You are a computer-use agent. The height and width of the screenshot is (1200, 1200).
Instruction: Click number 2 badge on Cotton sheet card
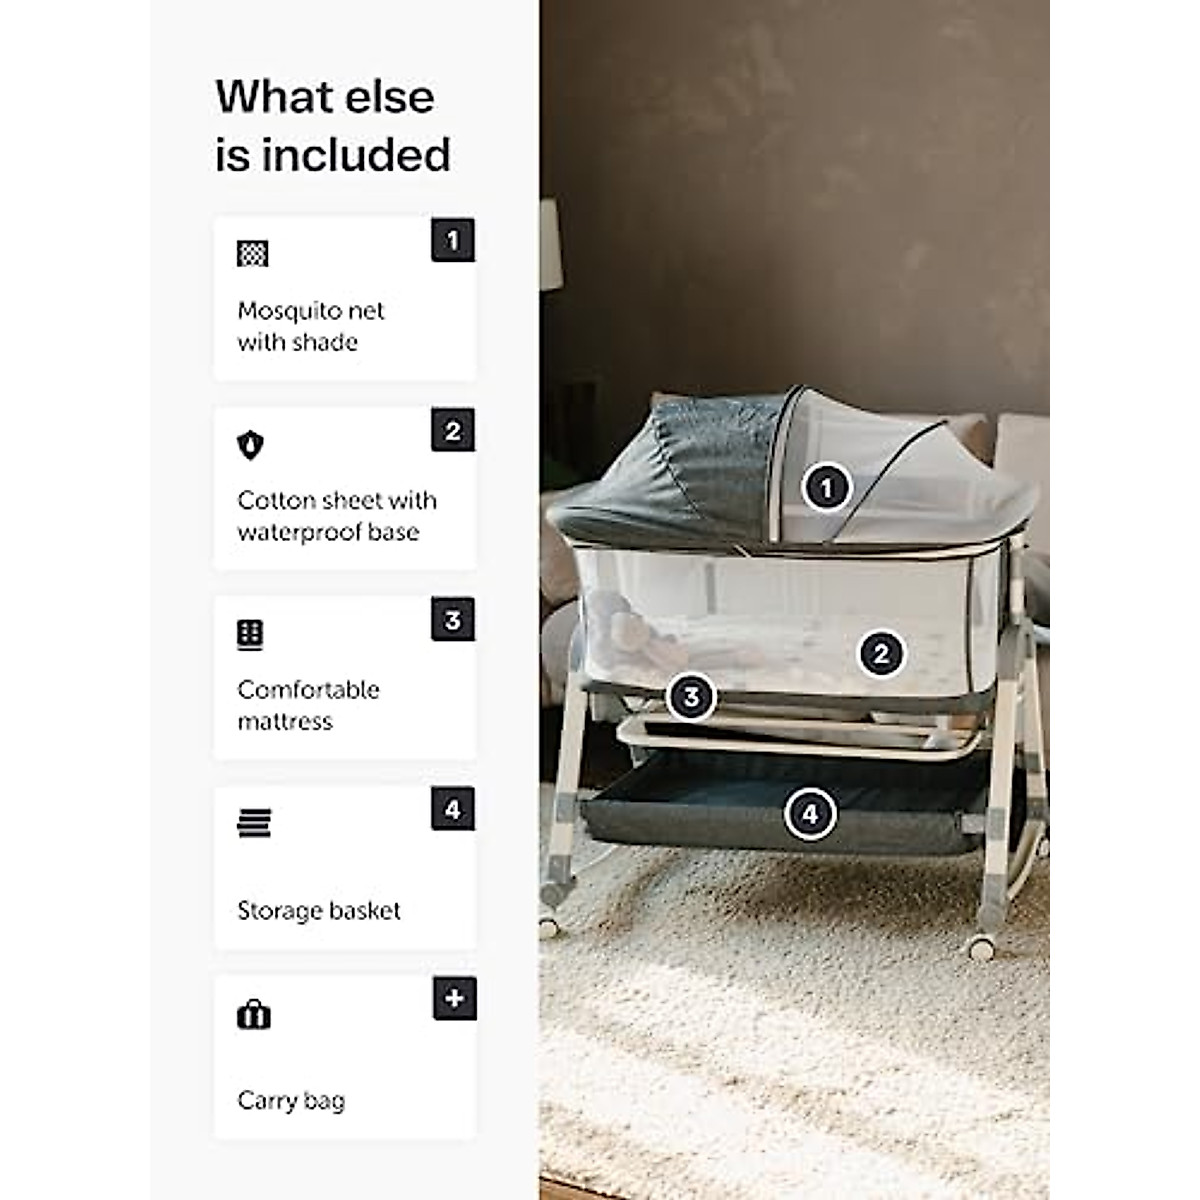(453, 430)
